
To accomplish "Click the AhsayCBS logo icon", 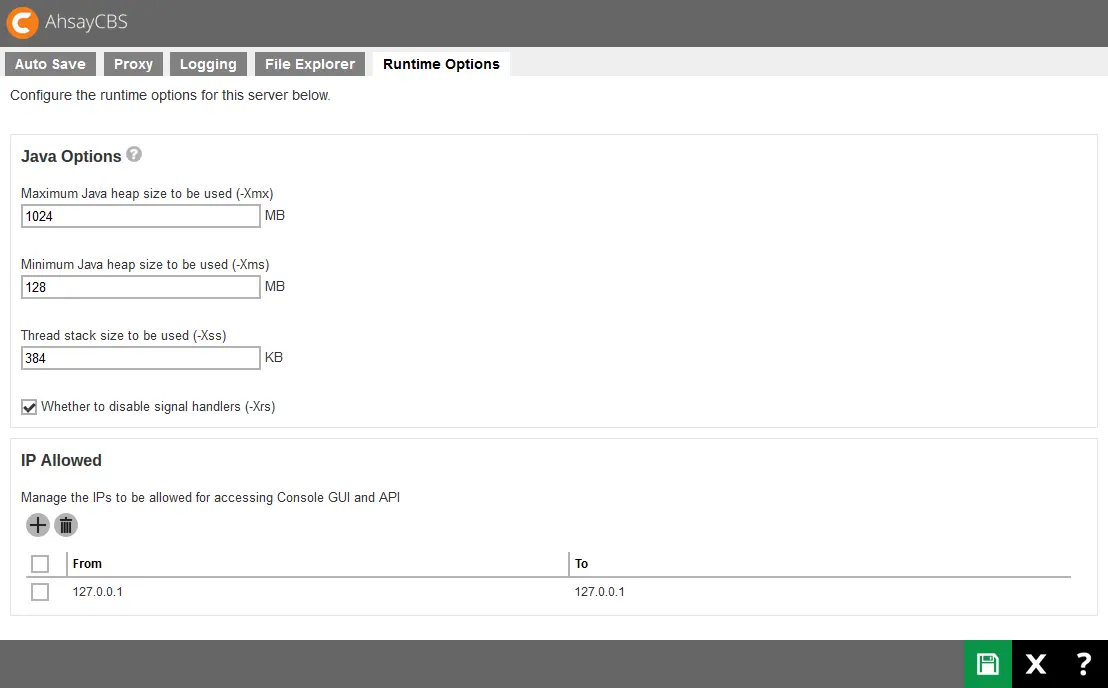I will coord(21,22).
